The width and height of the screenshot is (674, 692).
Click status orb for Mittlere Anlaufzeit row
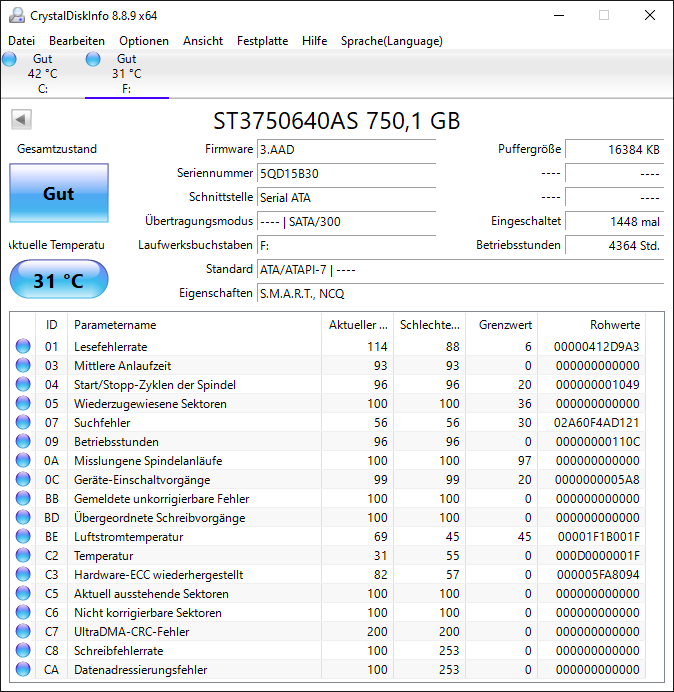click(x=23, y=365)
